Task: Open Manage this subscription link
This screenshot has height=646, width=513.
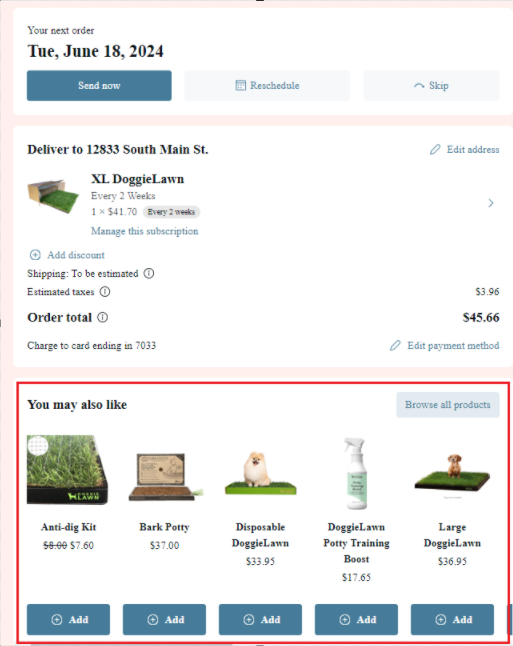Action: tap(145, 231)
